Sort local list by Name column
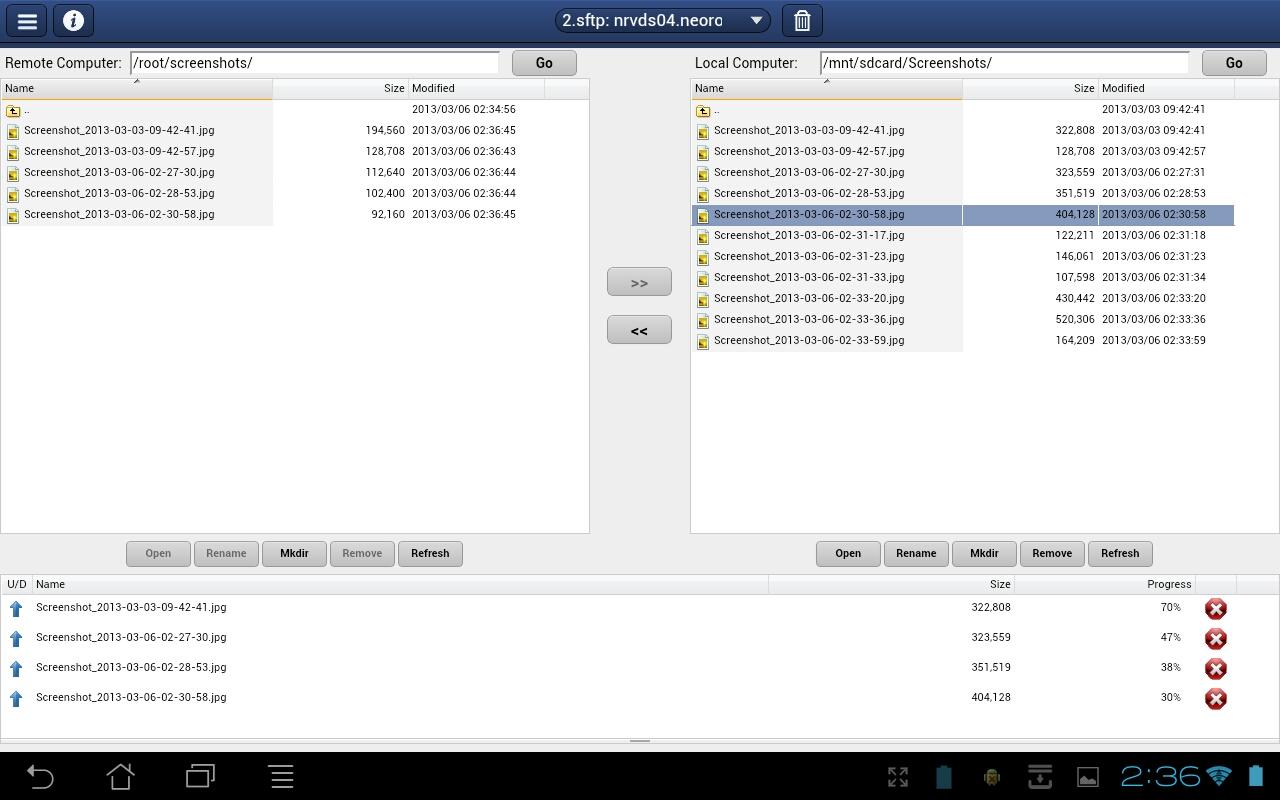The image size is (1280, 800). tap(826, 88)
